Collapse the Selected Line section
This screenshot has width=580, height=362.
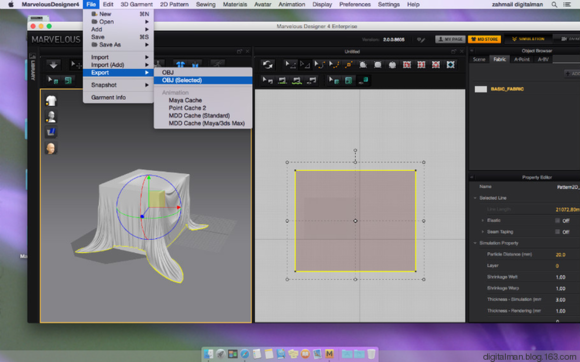click(475, 198)
